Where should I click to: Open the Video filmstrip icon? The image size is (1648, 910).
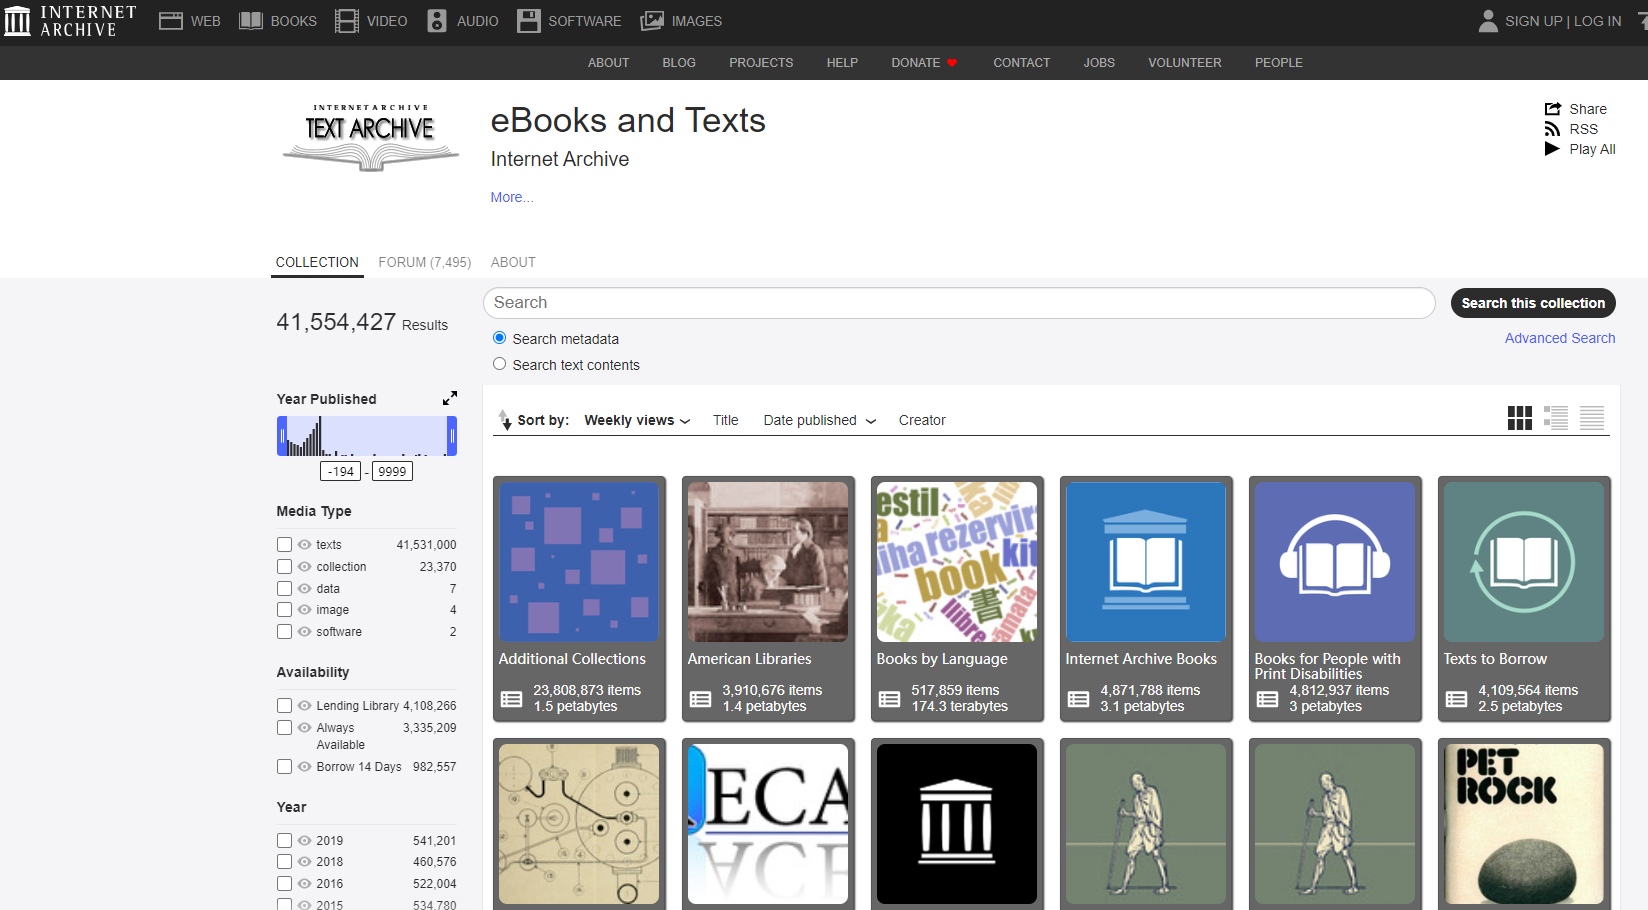(x=347, y=21)
